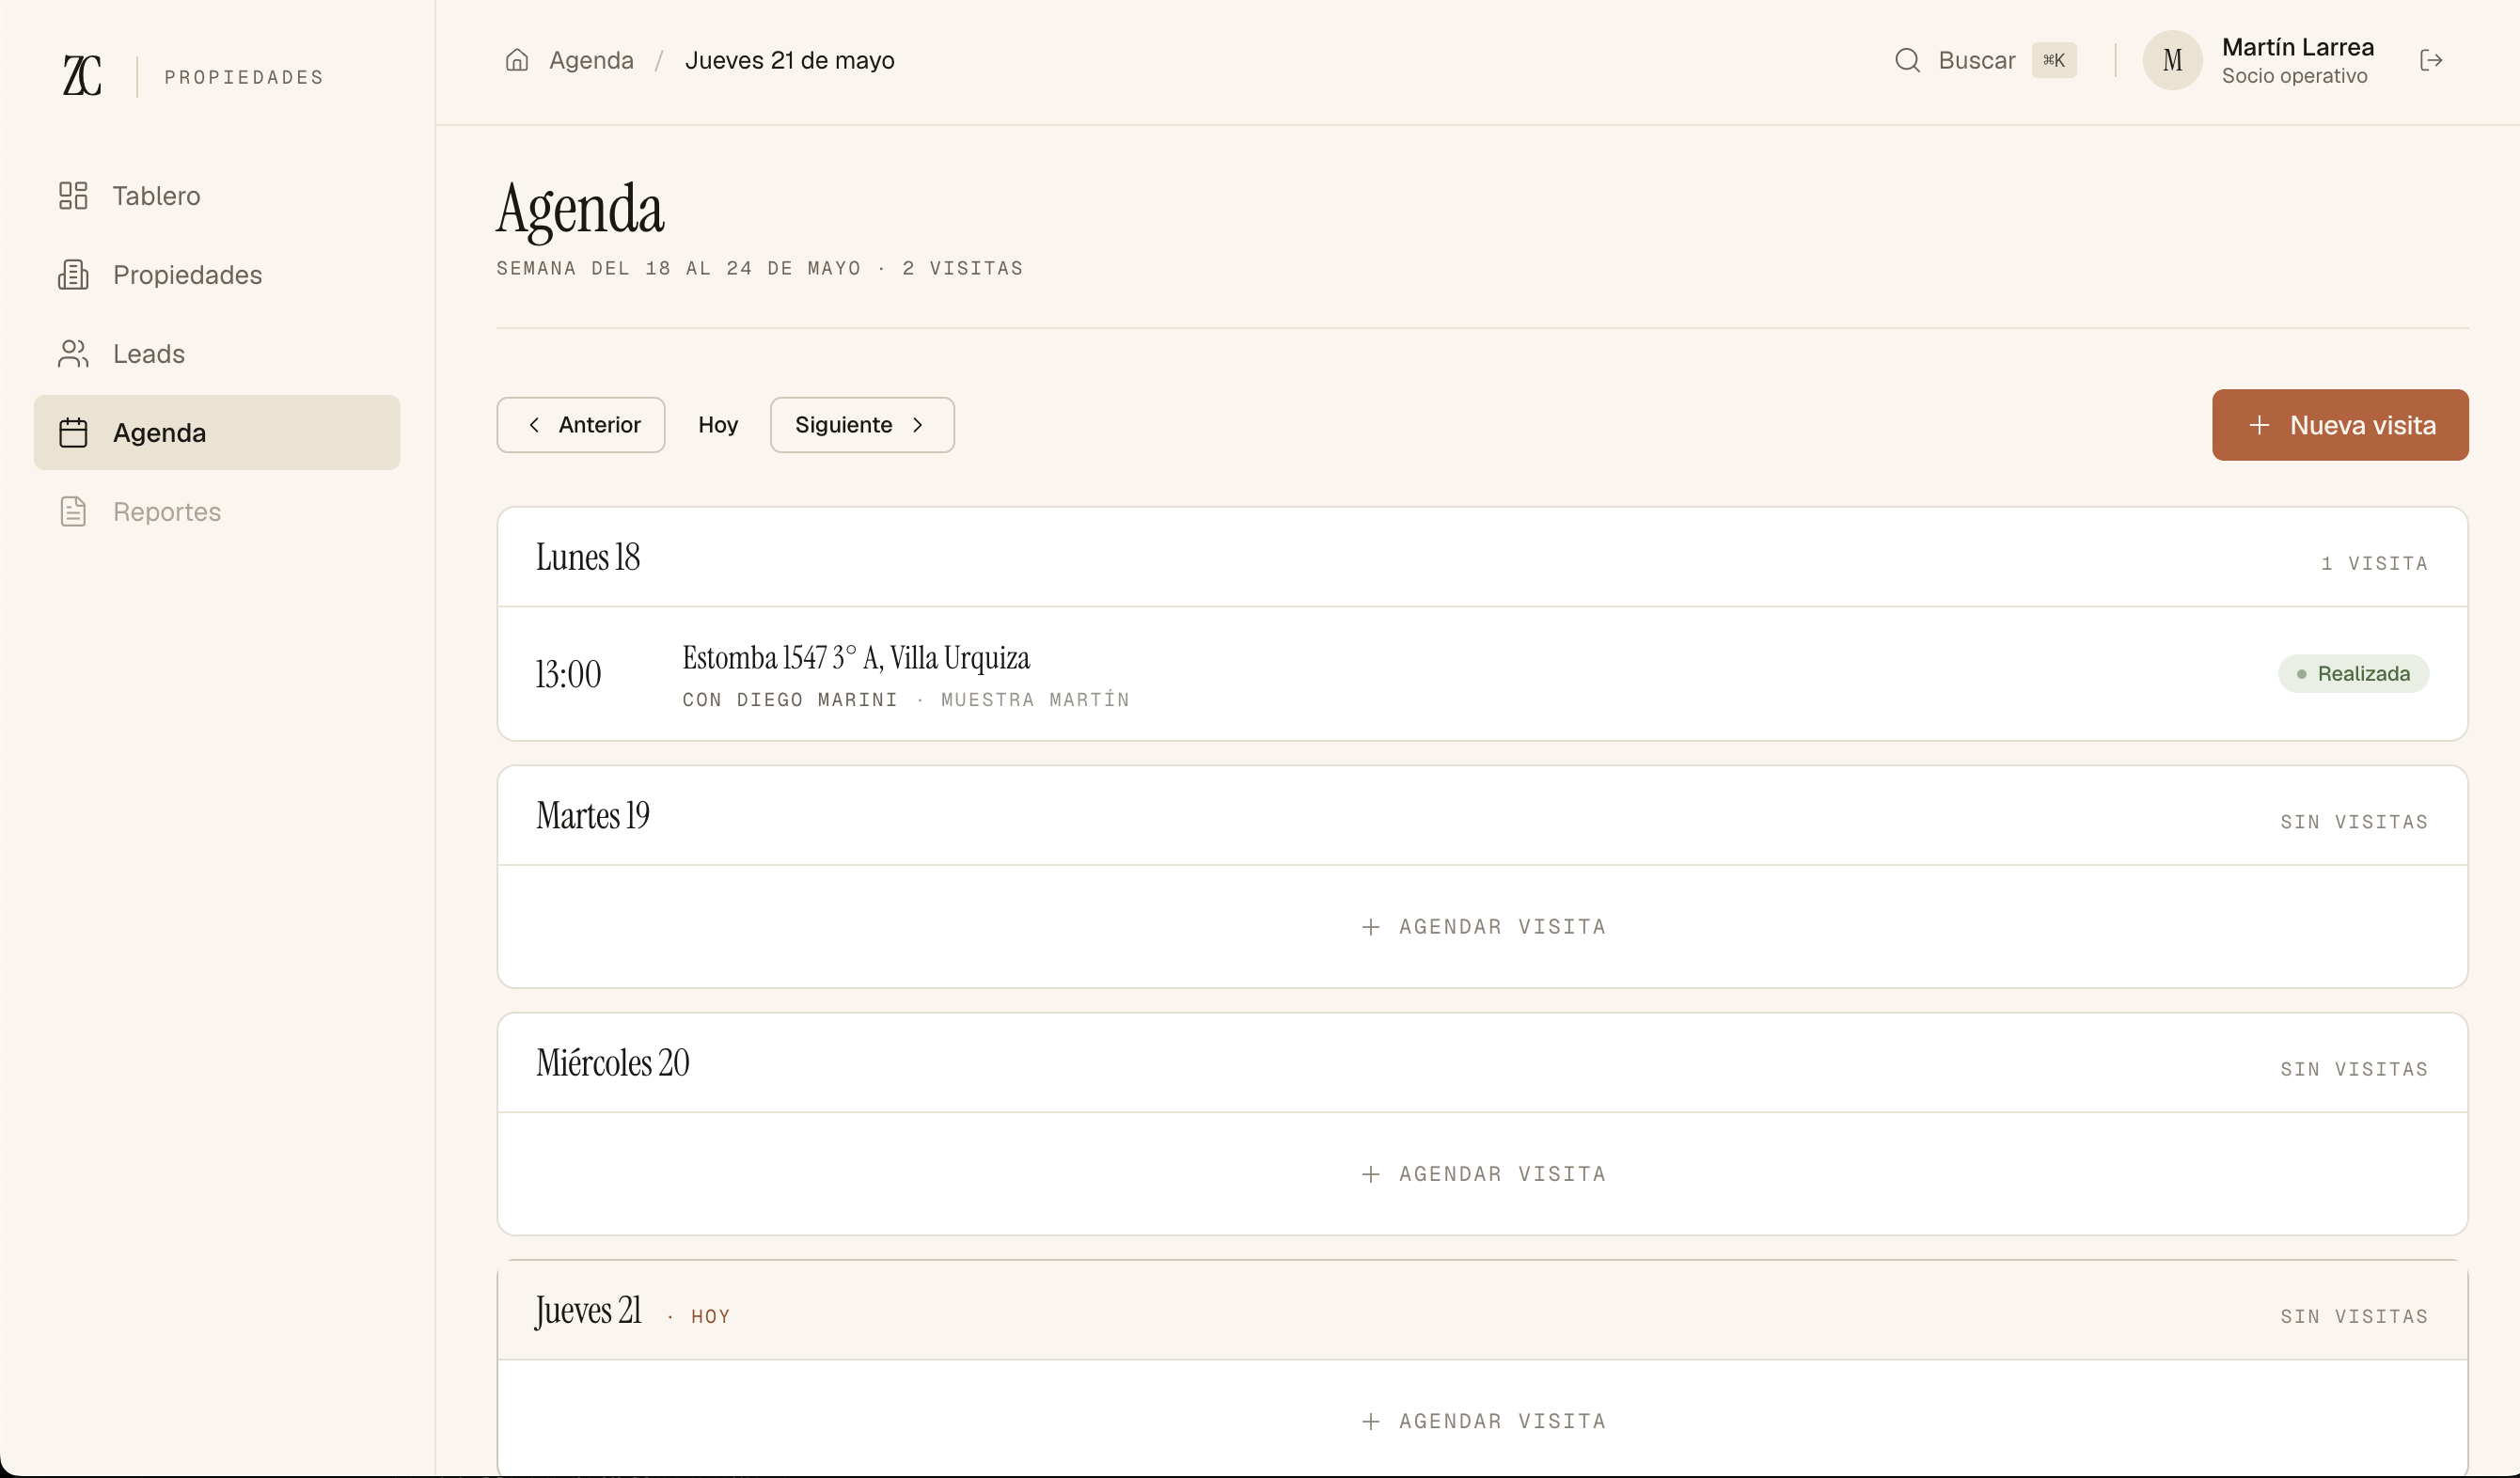Open the Tablero dashboard icon
Viewport: 2520px width, 1478px height.
click(73, 195)
